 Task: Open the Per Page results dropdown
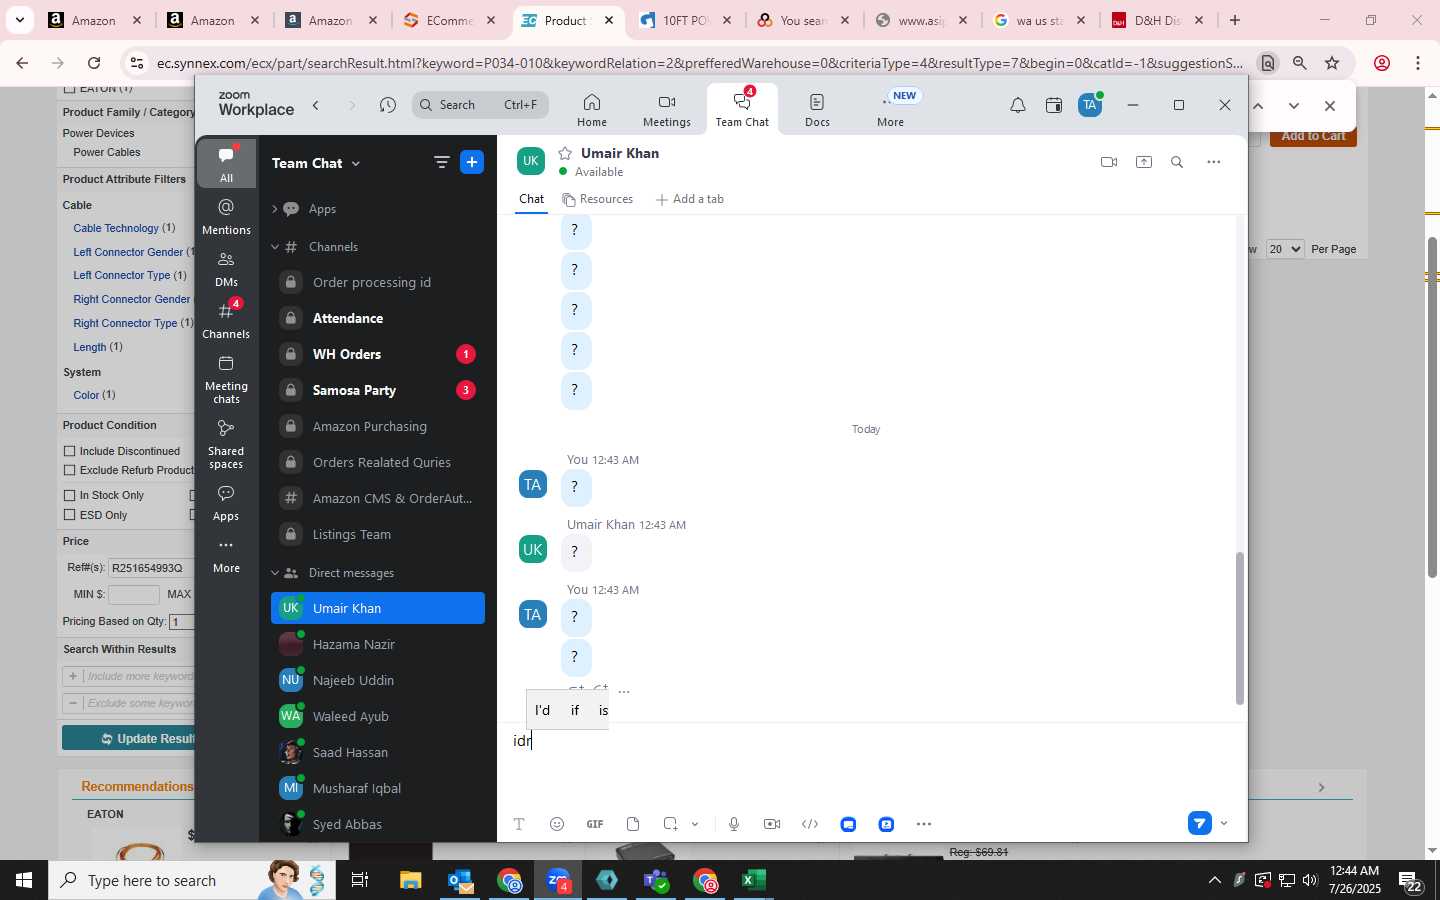[x=1285, y=249]
